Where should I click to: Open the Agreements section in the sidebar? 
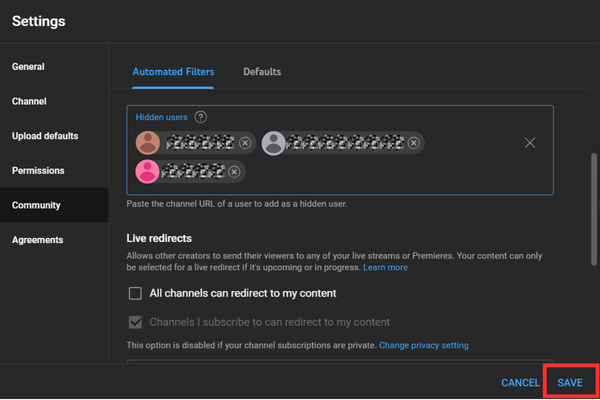pyautogui.click(x=37, y=240)
